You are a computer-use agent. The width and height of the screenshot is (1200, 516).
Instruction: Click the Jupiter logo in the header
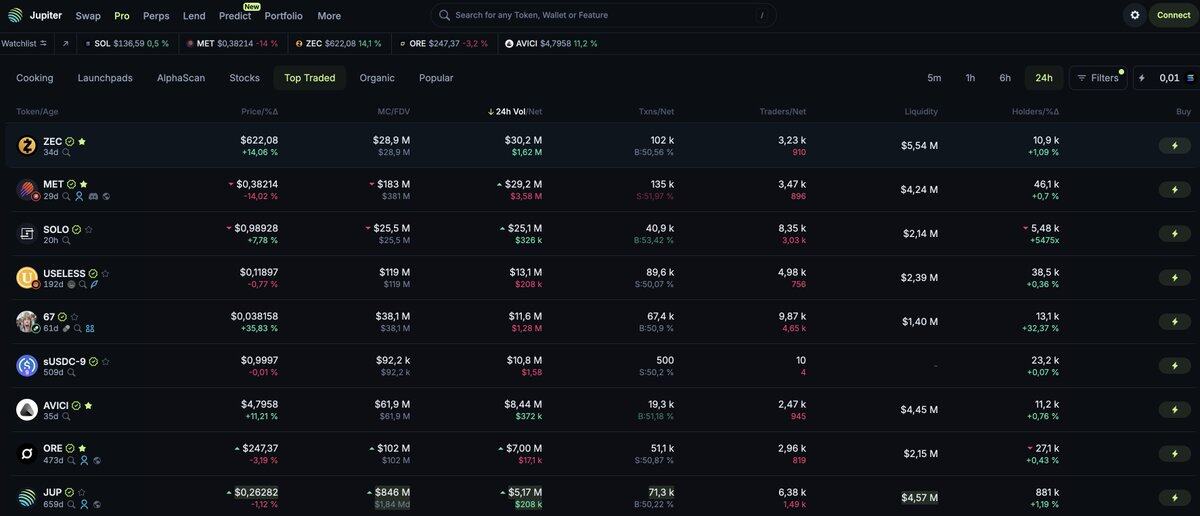(x=15, y=15)
